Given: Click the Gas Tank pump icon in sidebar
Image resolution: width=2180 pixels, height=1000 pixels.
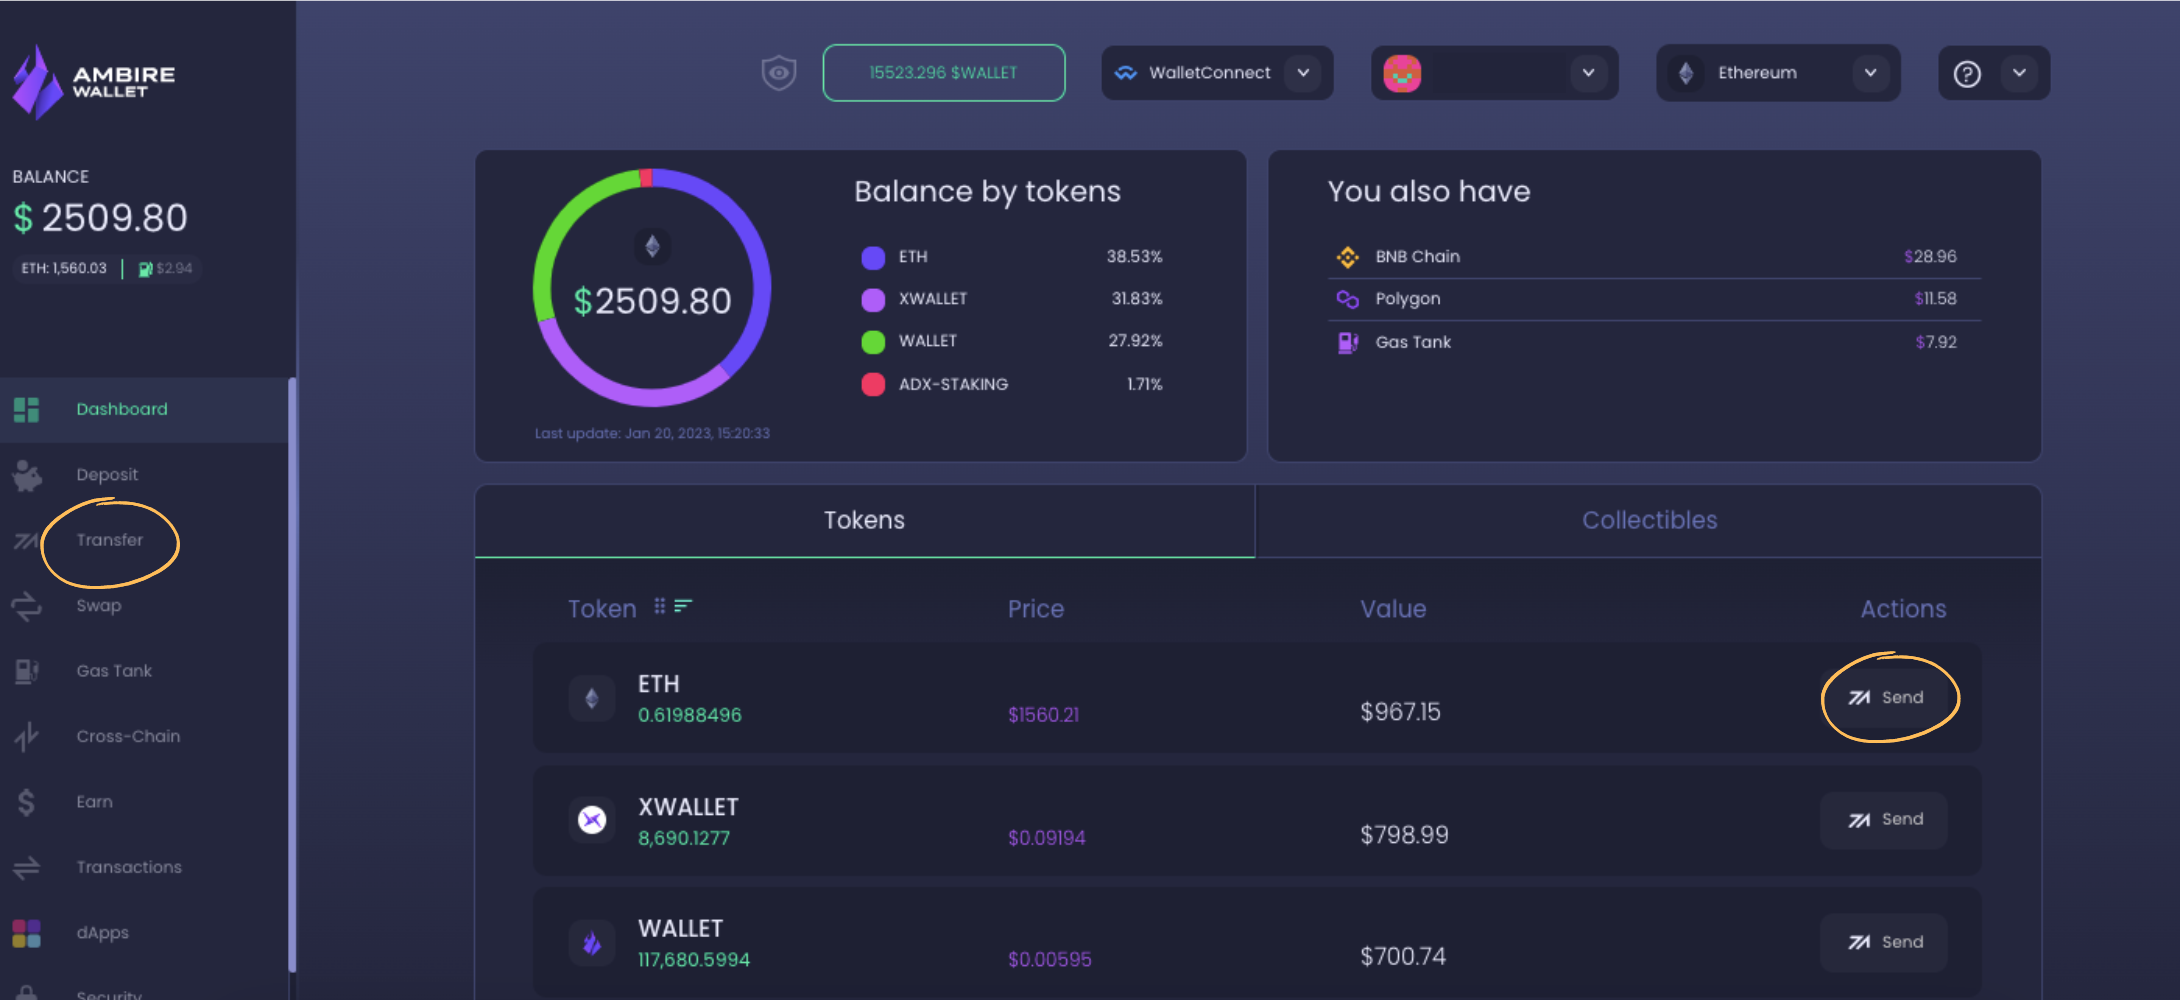Looking at the screenshot, I should click(26, 671).
